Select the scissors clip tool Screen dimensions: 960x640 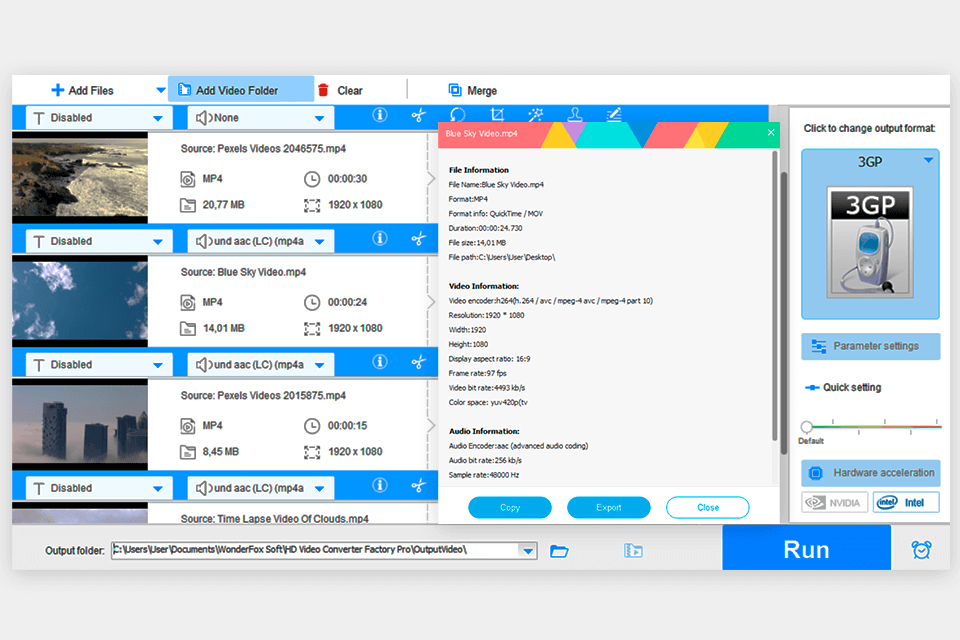[419, 115]
